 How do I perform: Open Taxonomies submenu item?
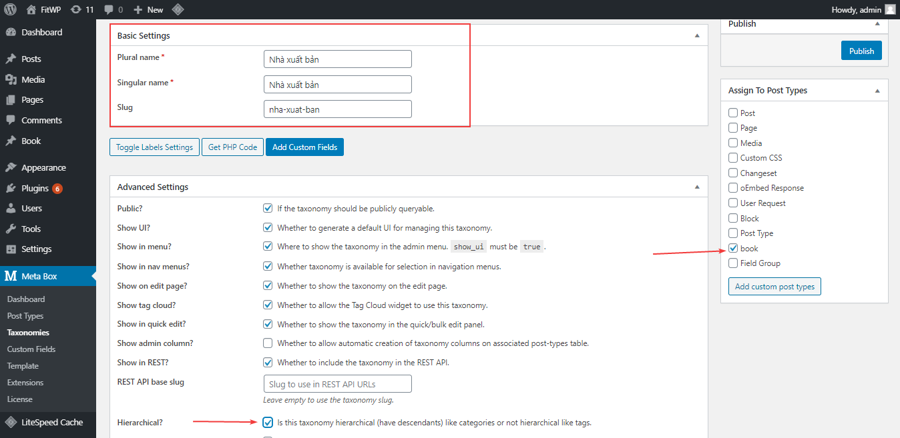(x=28, y=333)
